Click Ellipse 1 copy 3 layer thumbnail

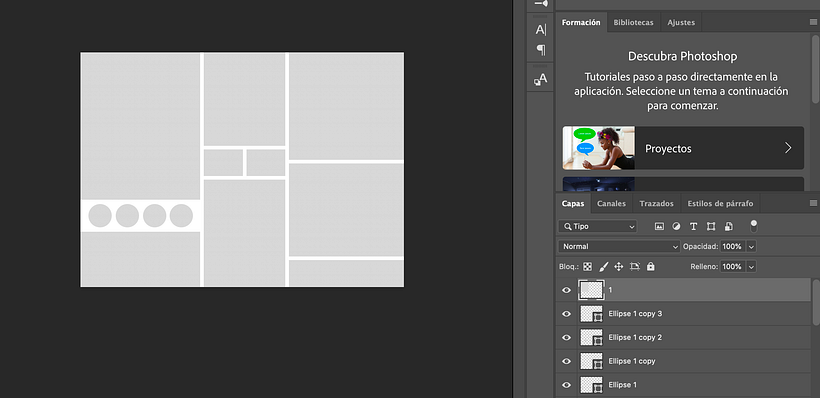click(591, 314)
